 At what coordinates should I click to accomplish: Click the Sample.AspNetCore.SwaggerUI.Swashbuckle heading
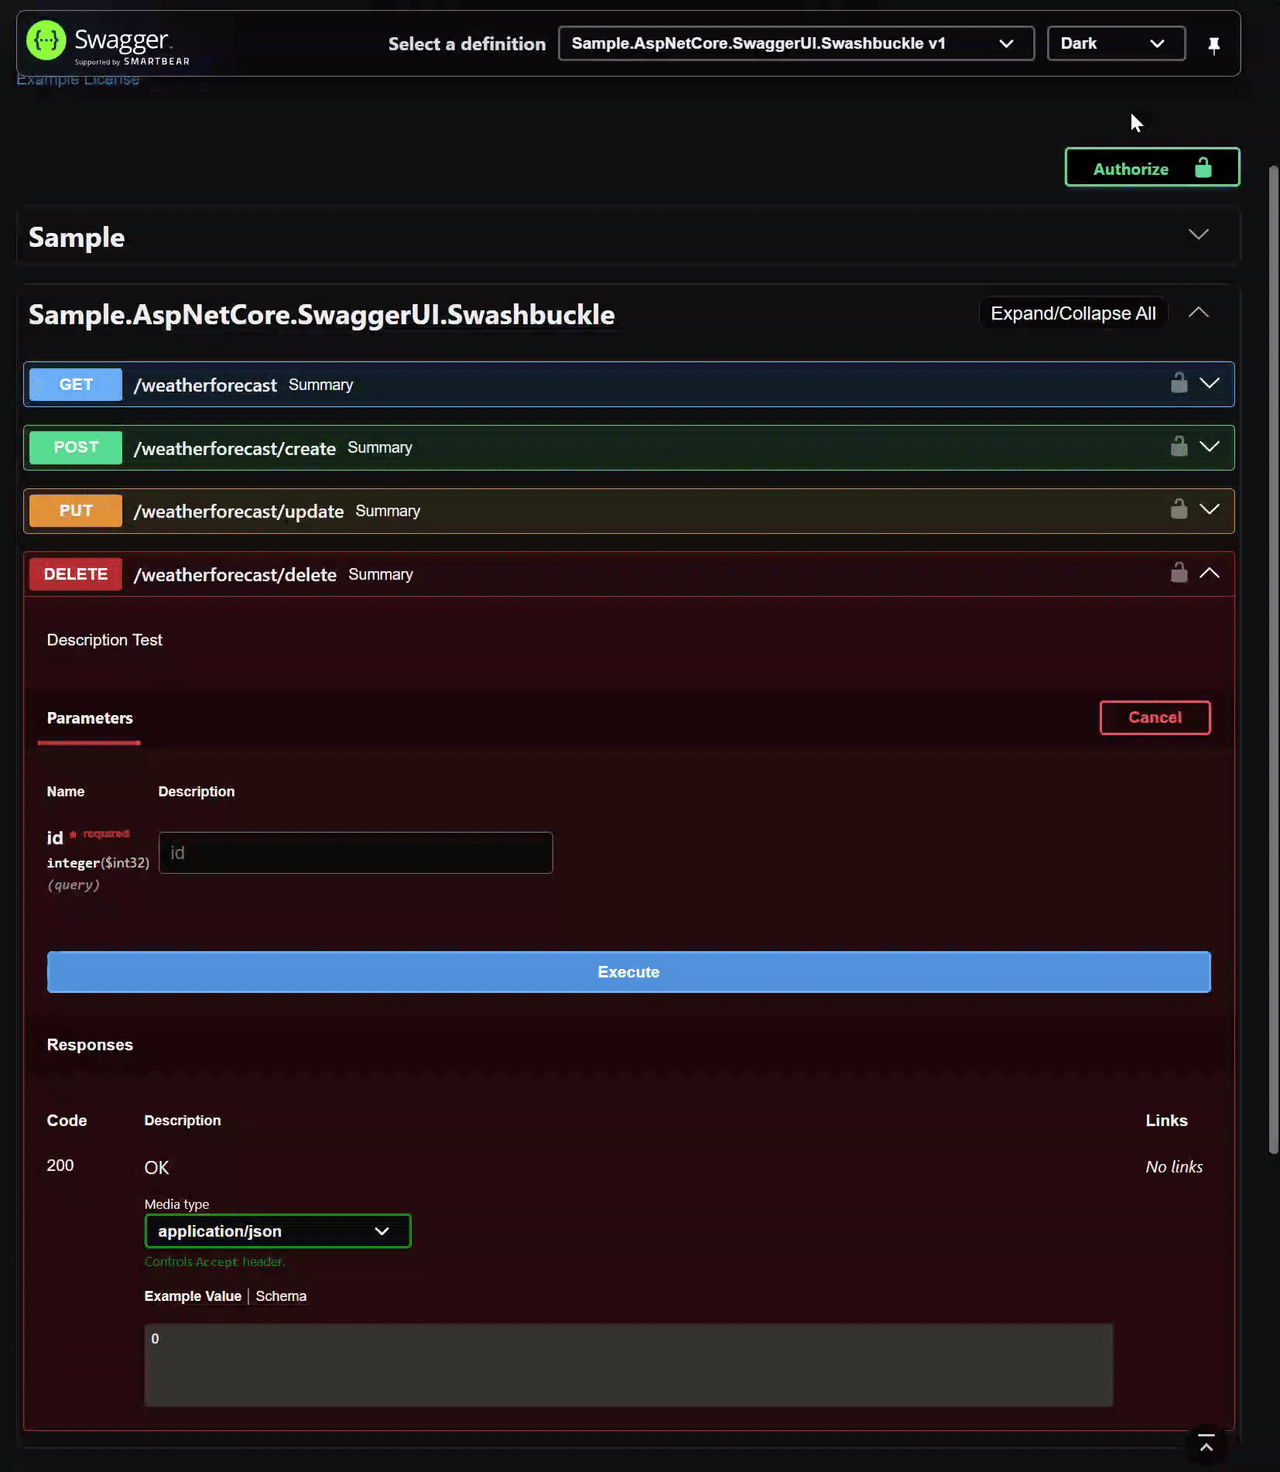click(x=322, y=315)
